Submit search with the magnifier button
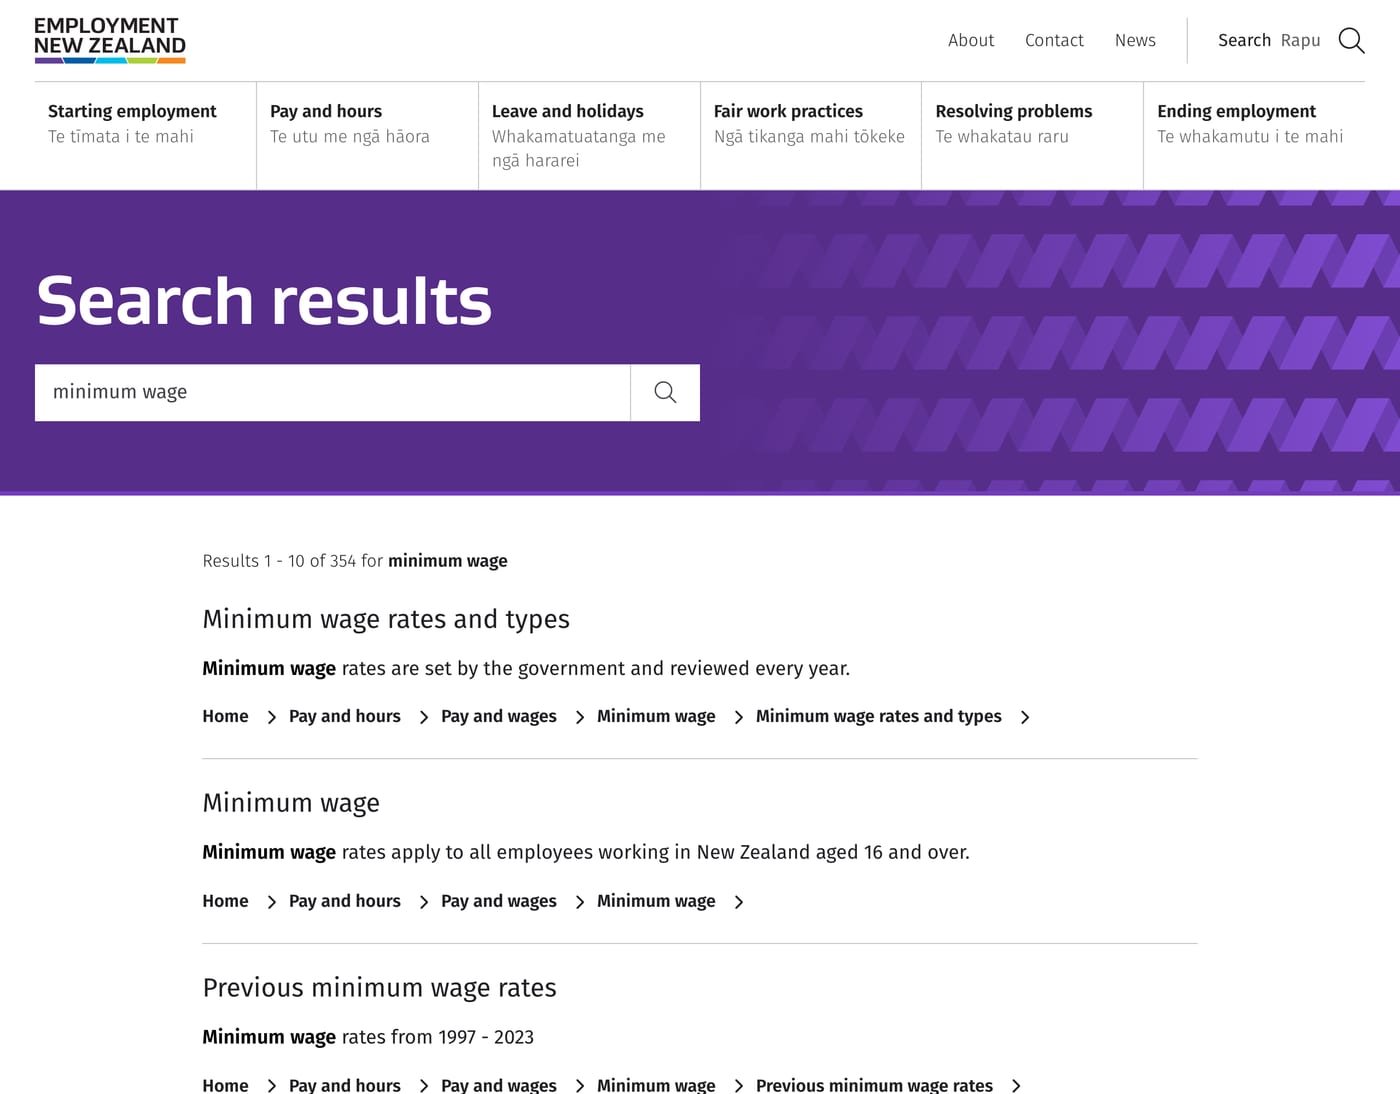 pos(665,392)
